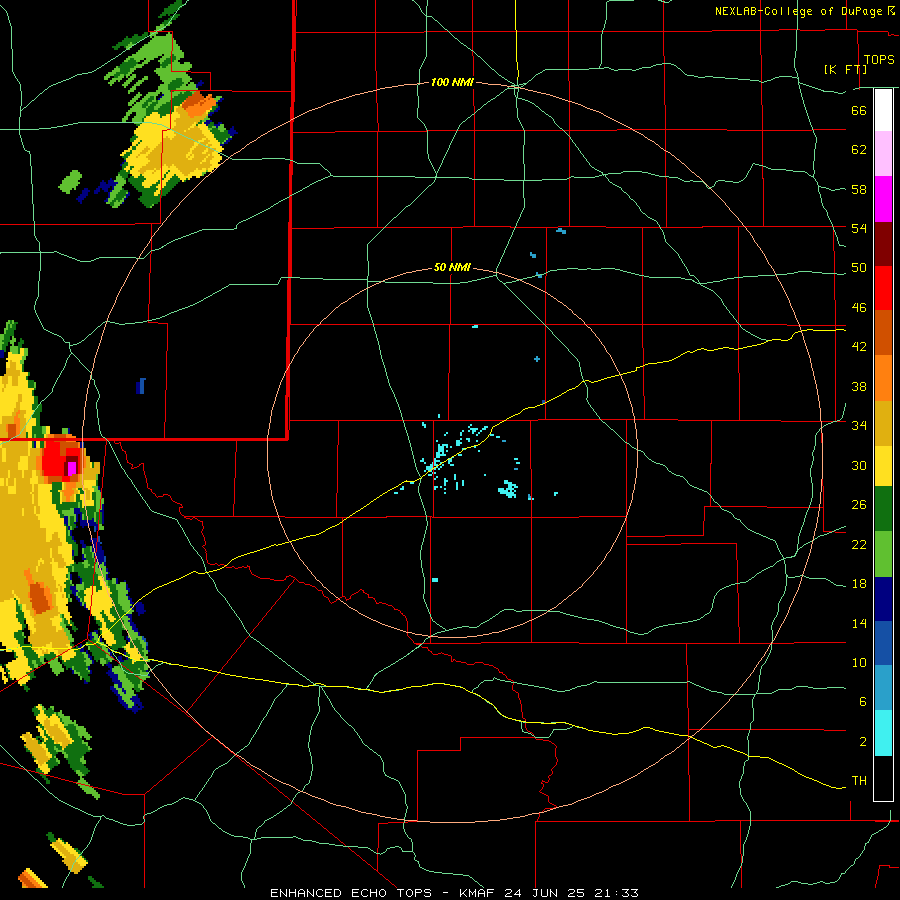Click the light pink legend swatch
This screenshot has width=900, height=900.
pos(883,154)
